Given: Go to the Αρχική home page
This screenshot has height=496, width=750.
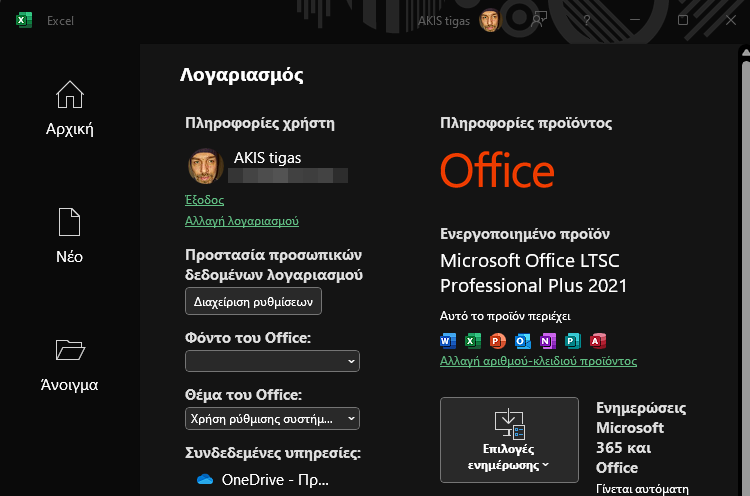Looking at the screenshot, I should [x=70, y=109].
